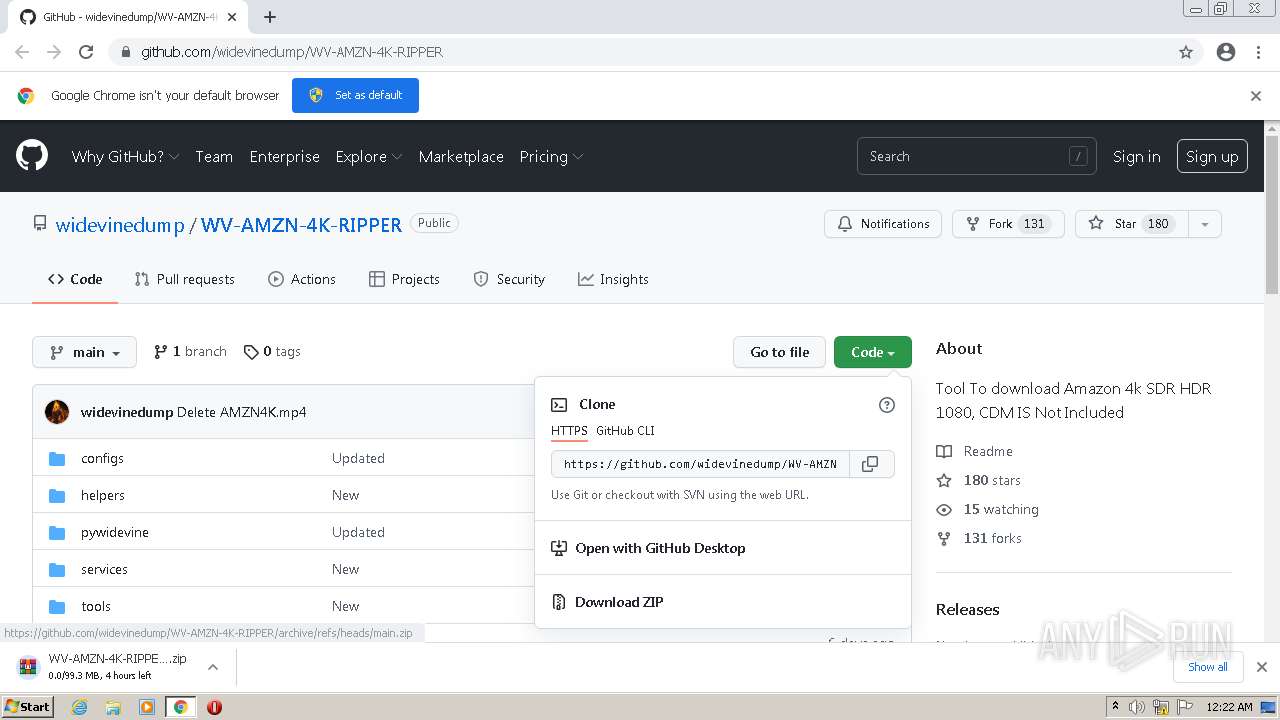Switch to the Pull requests tab

coord(185,279)
